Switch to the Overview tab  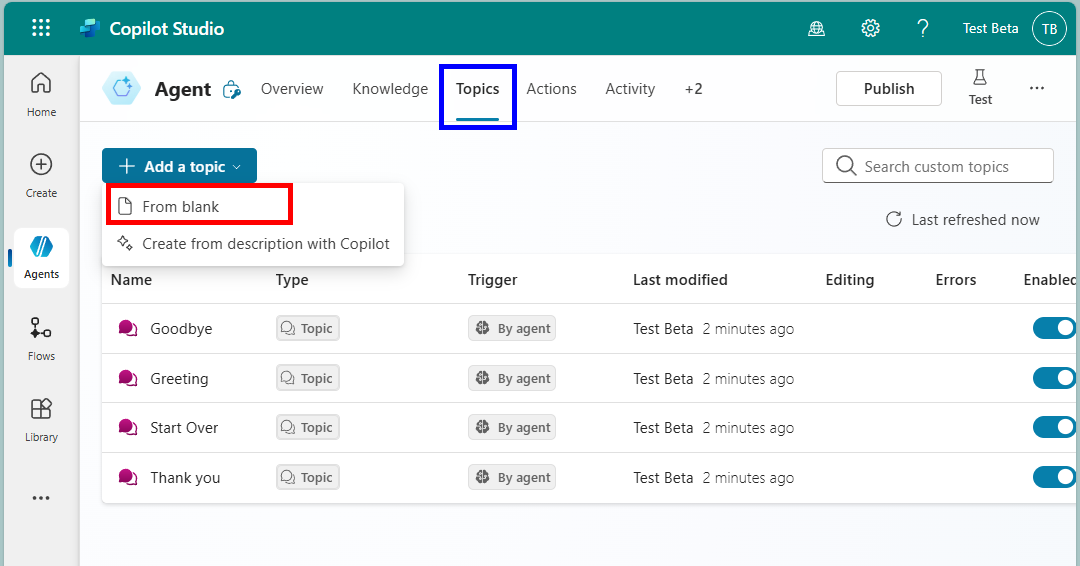(x=292, y=89)
